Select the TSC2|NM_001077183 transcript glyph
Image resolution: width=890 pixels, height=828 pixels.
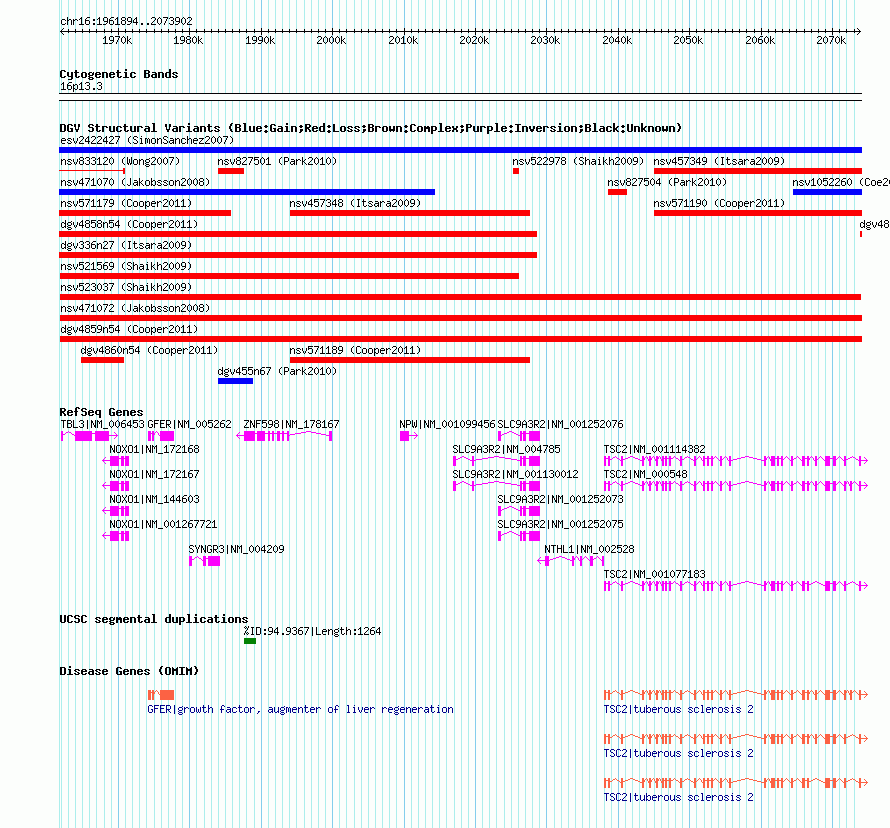click(736, 586)
